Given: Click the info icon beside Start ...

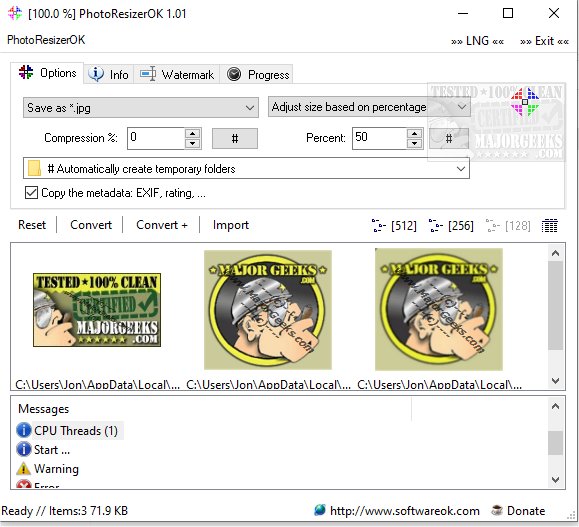Looking at the screenshot, I should click(x=24, y=449).
